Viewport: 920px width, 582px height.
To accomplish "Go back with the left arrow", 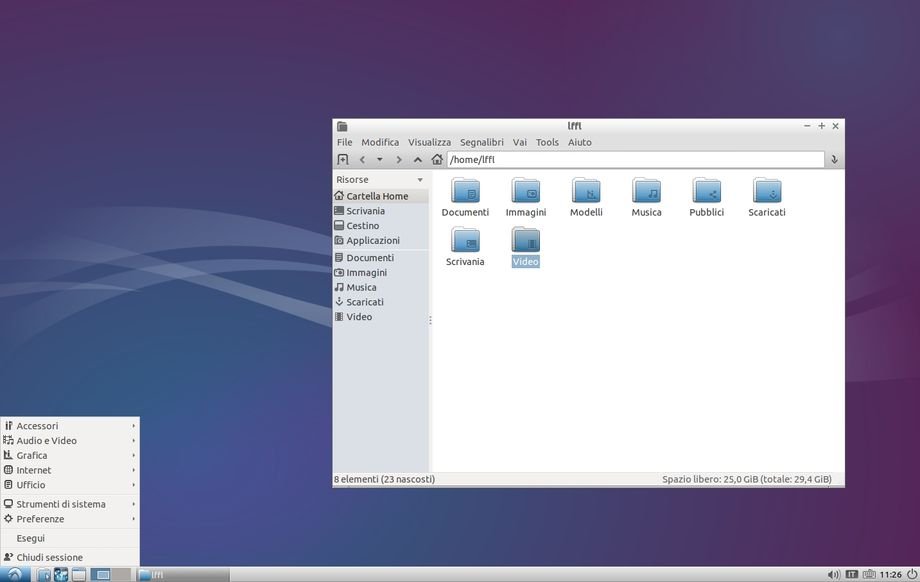I will [362, 160].
